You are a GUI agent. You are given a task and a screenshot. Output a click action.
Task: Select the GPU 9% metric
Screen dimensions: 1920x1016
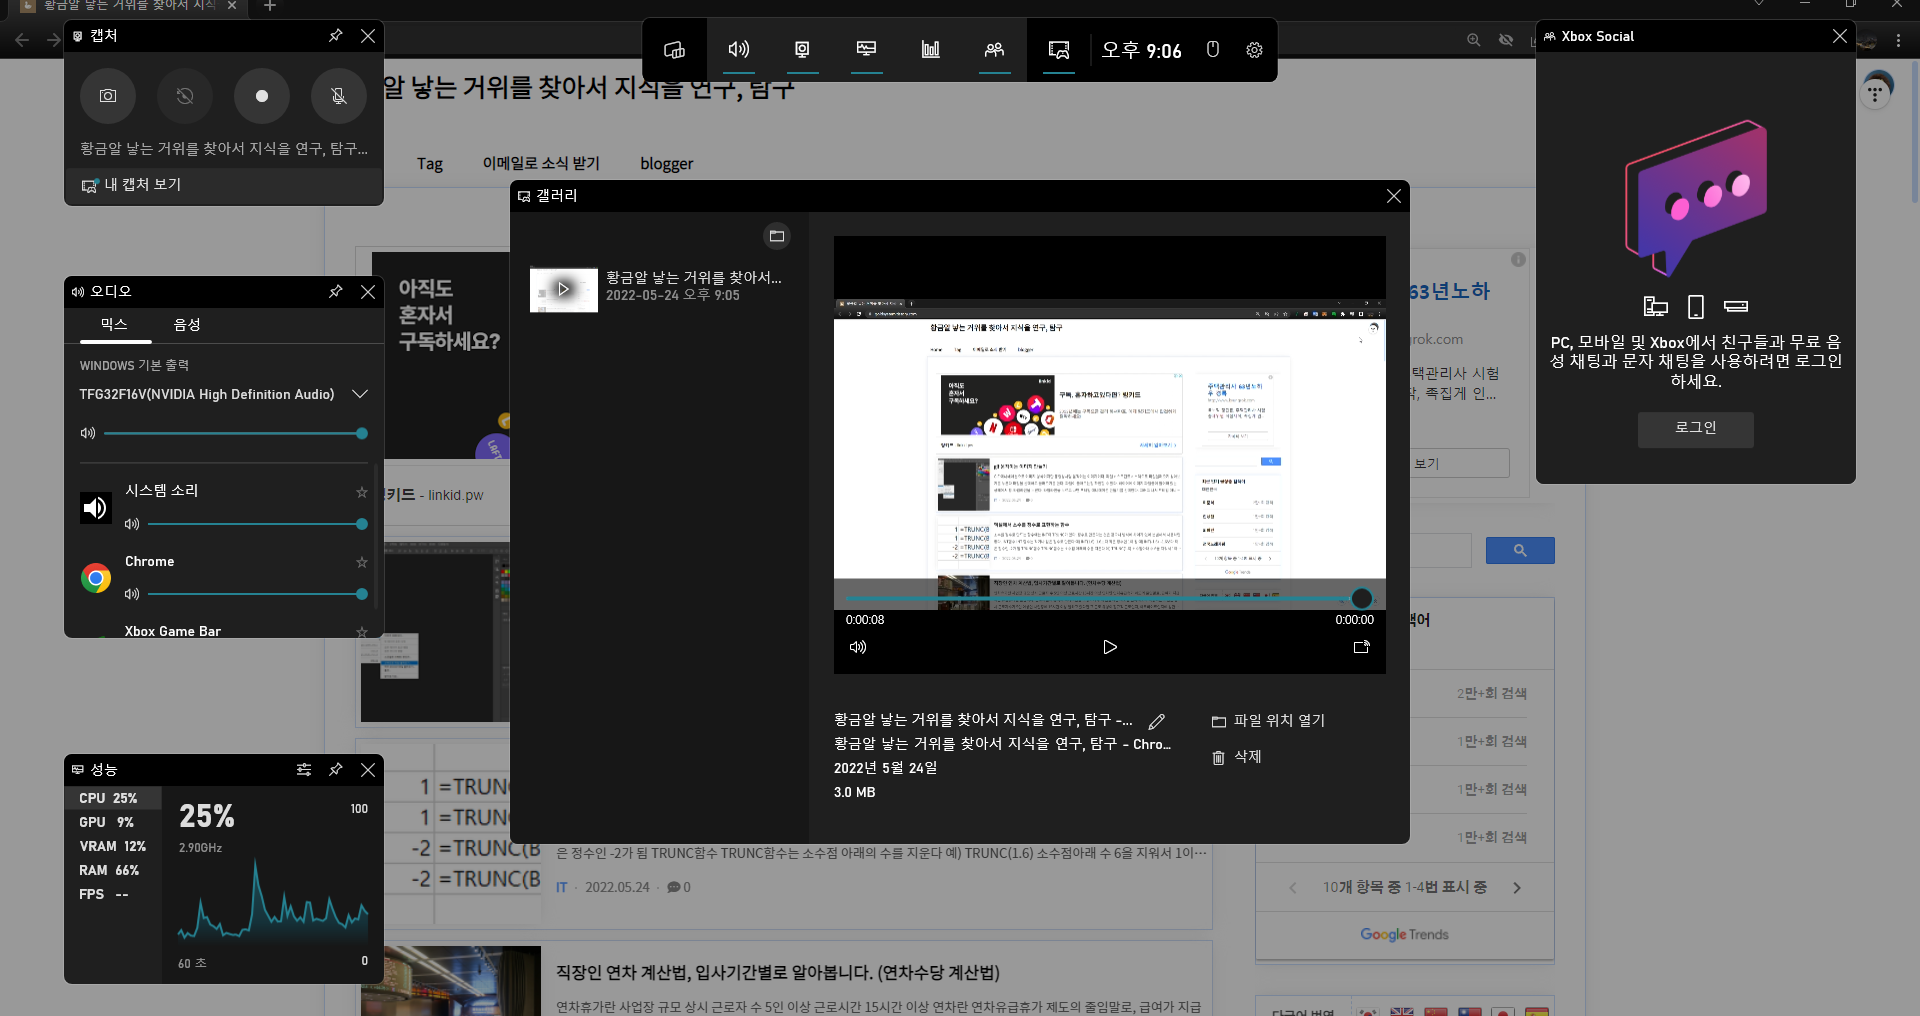click(113, 822)
